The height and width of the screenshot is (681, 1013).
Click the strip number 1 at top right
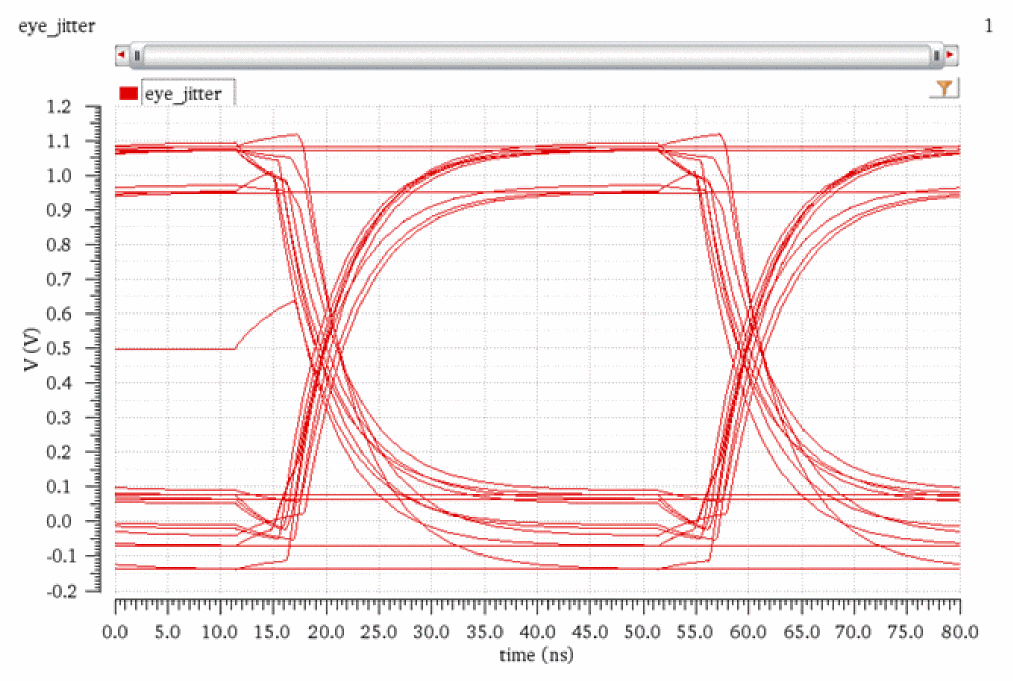[988, 26]
